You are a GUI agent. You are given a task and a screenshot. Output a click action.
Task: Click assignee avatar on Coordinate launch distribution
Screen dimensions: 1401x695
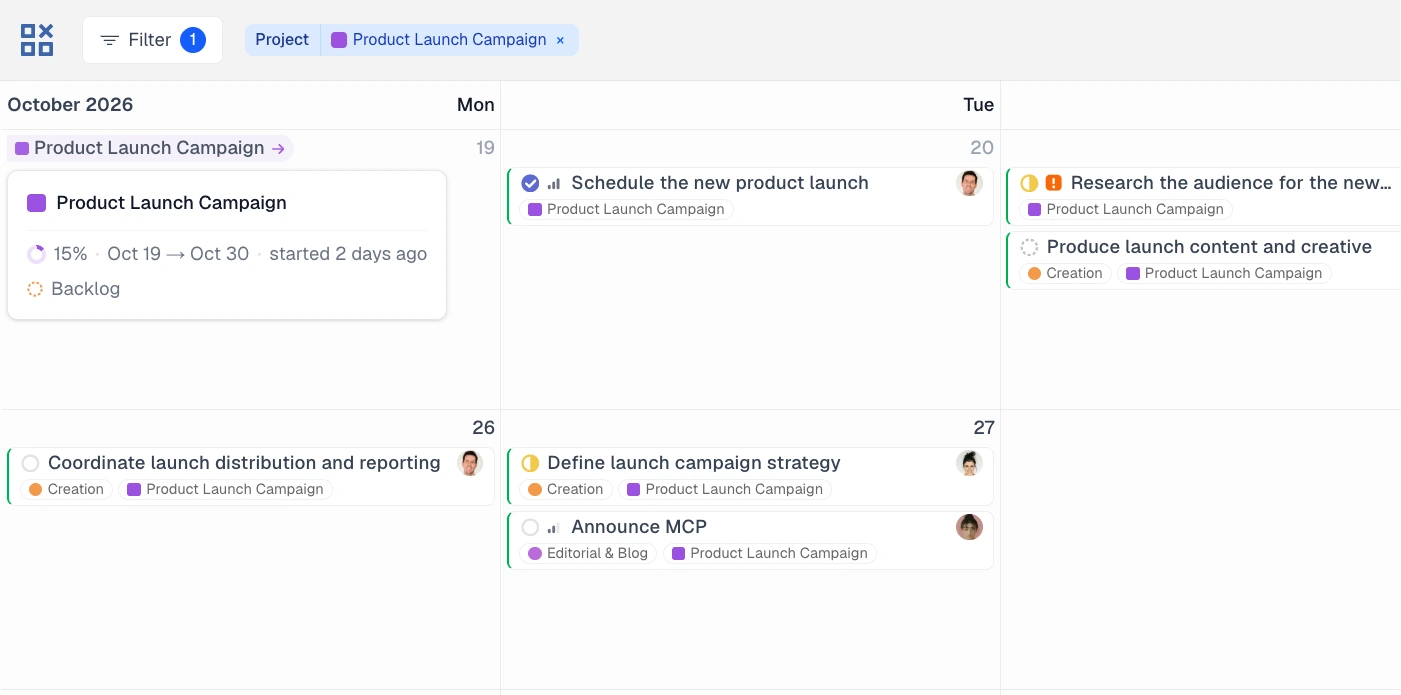click(470, 463)
